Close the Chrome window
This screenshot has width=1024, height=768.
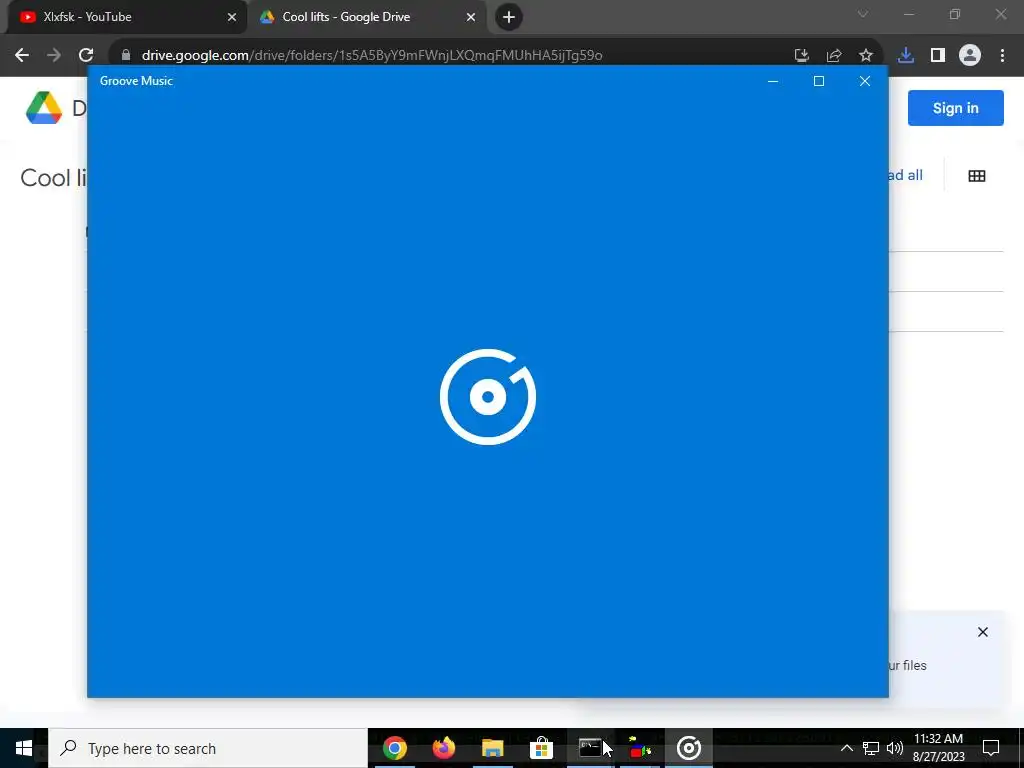[x=1000, y=14]
